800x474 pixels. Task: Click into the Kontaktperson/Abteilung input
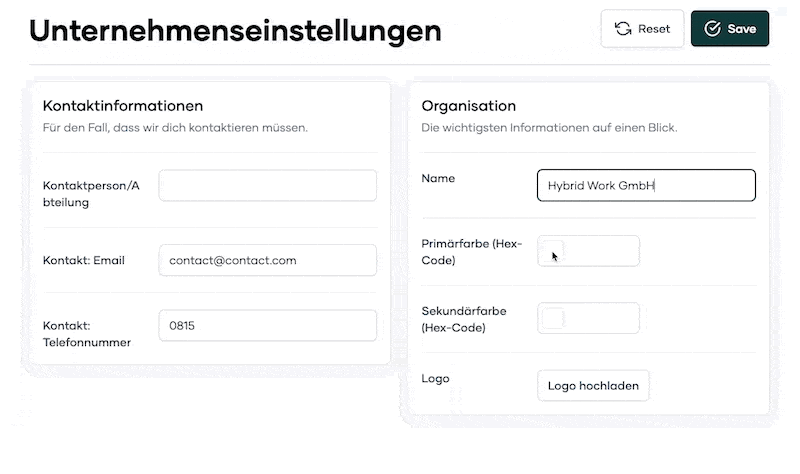[267, 185]
